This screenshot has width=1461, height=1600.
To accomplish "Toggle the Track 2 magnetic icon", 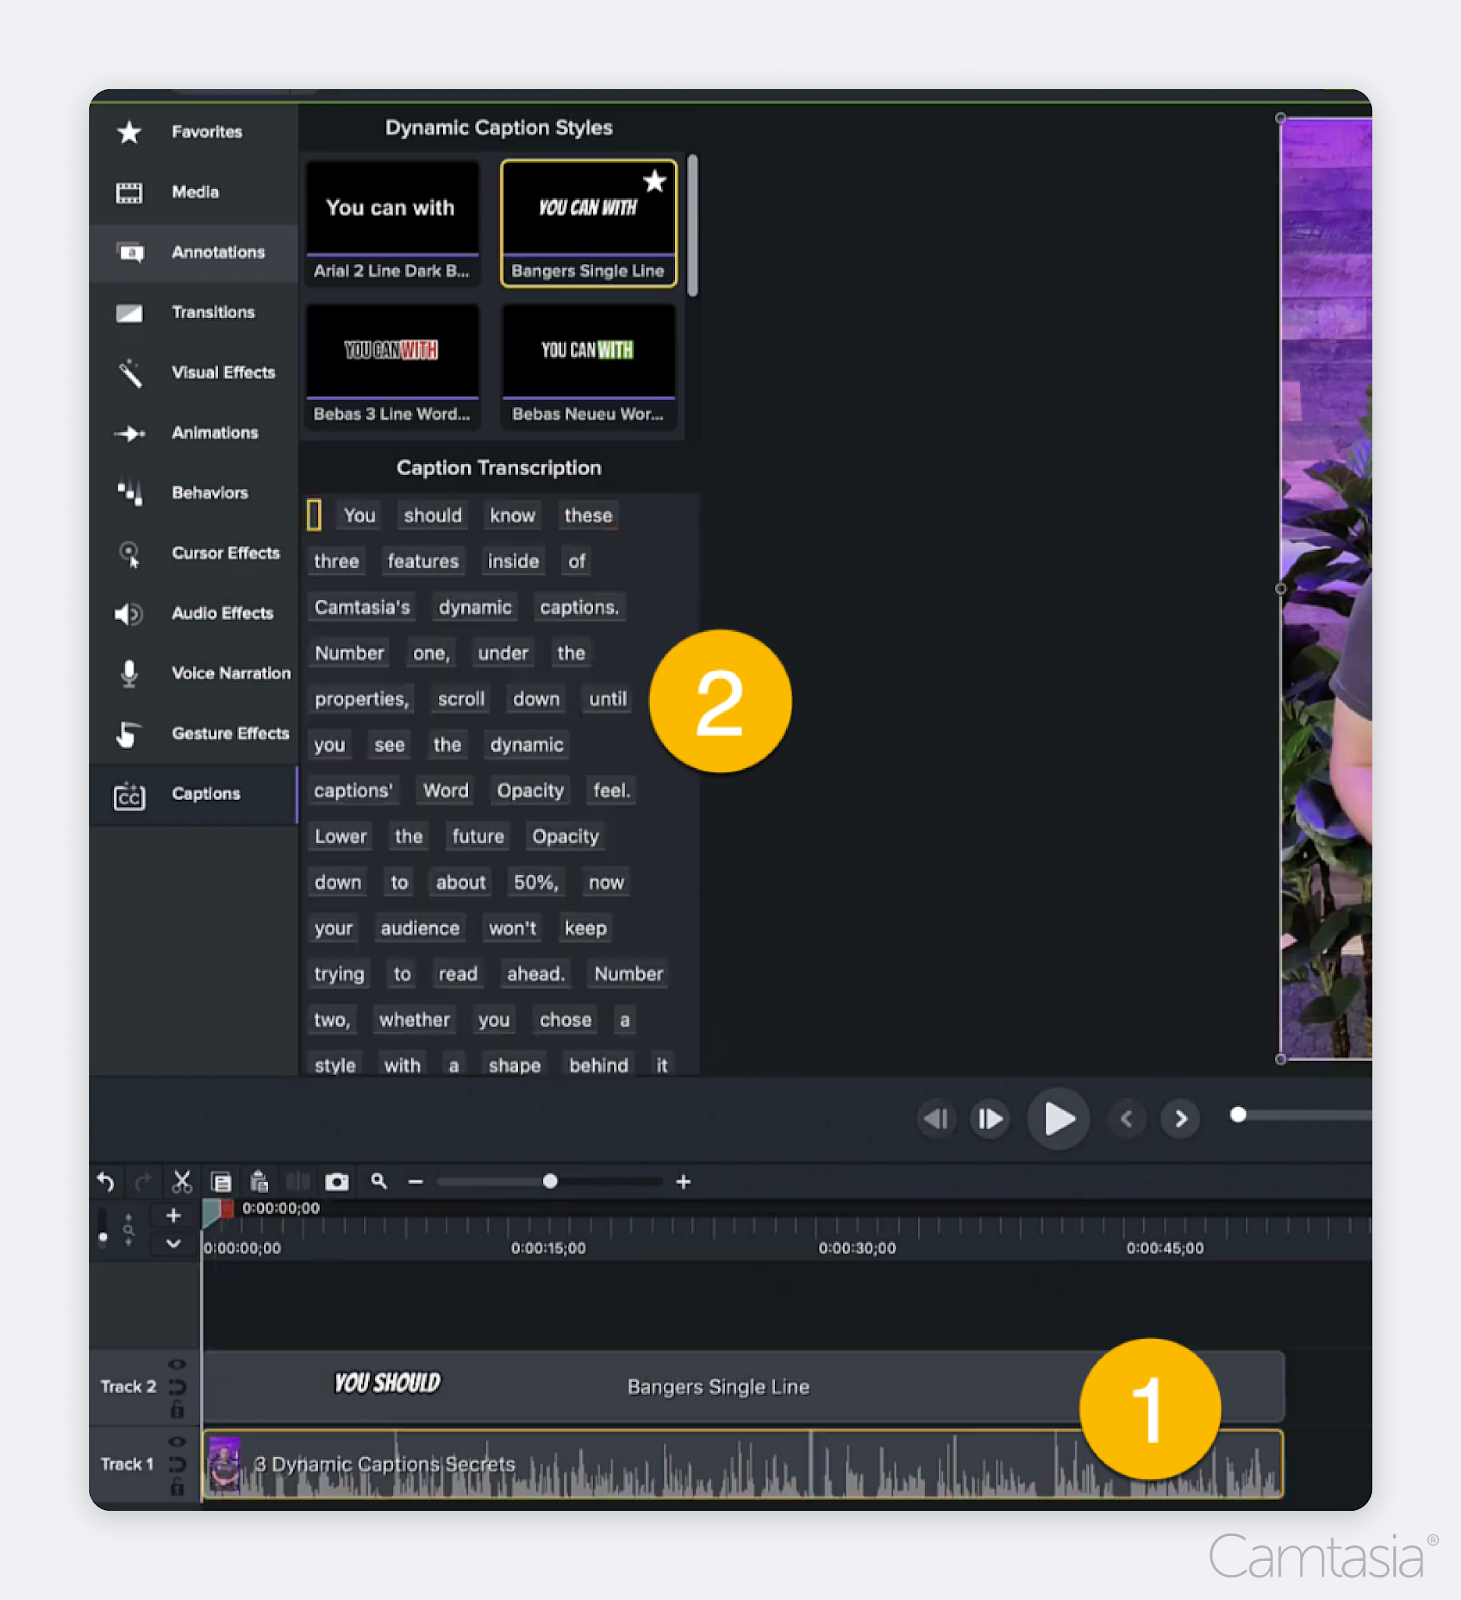I will (177, 1387).
